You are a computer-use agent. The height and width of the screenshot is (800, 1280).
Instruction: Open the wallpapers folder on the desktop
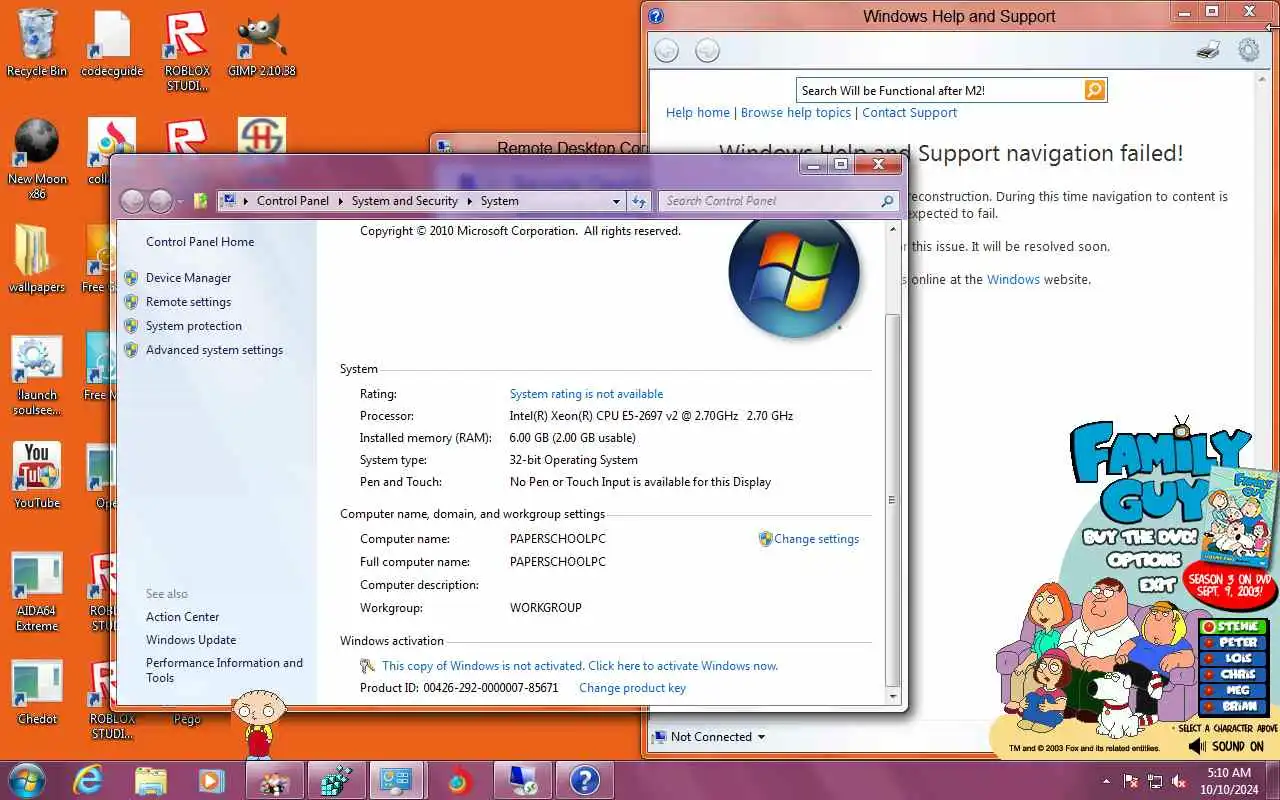pos(37,260)
